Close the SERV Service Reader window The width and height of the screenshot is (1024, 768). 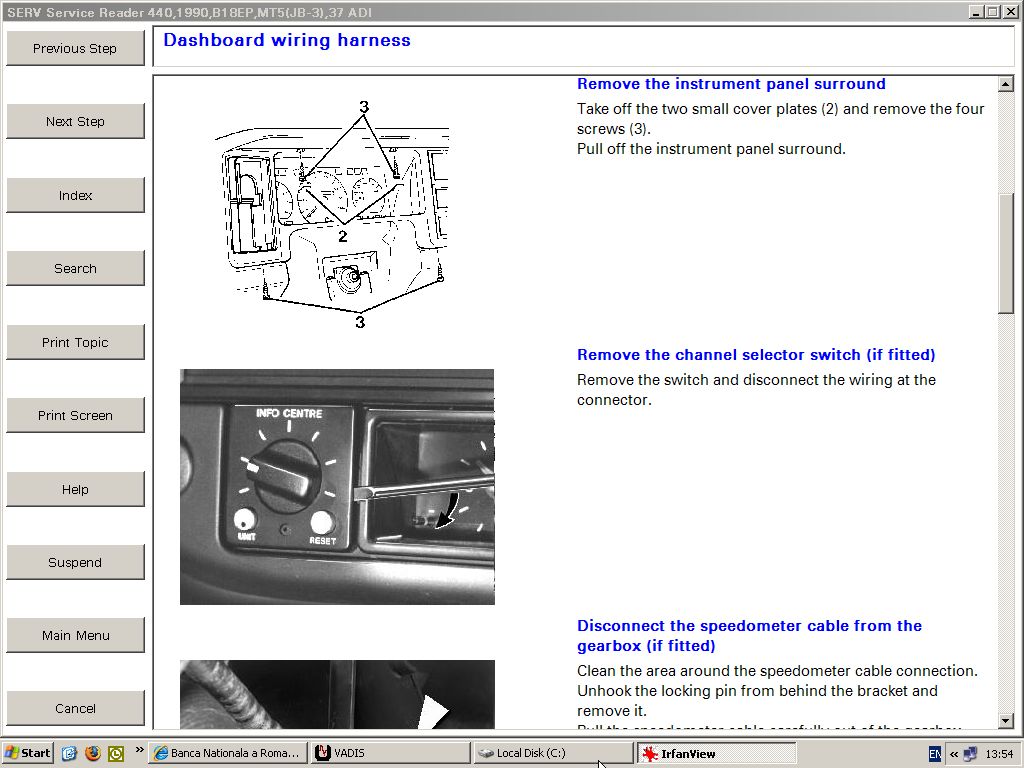1009,12
